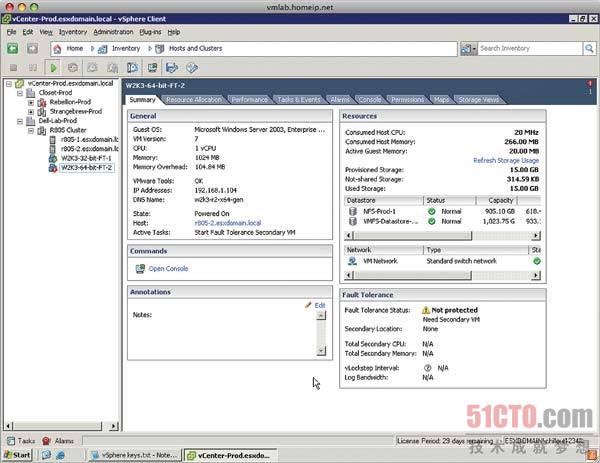Click the Suspend pause icon in toolbar
600x463 pixels.
33,68
